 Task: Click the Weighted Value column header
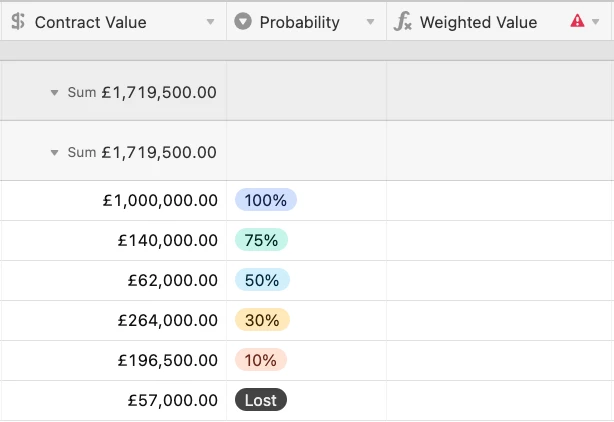pyautogui.click(x=478, y=22)
